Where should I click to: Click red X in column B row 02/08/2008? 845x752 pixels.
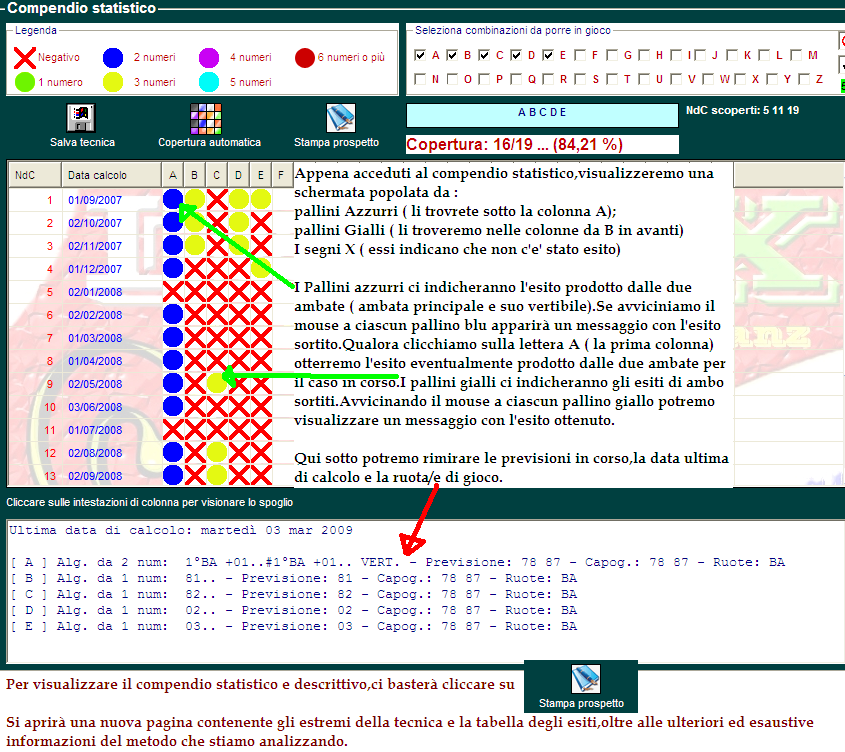tap(195, 452)
